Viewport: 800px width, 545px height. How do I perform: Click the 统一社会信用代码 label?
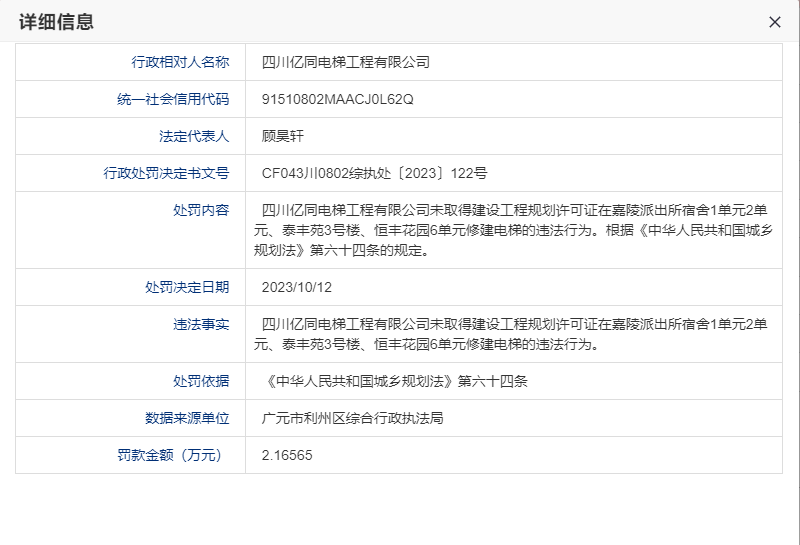click(x=173, y=99)
